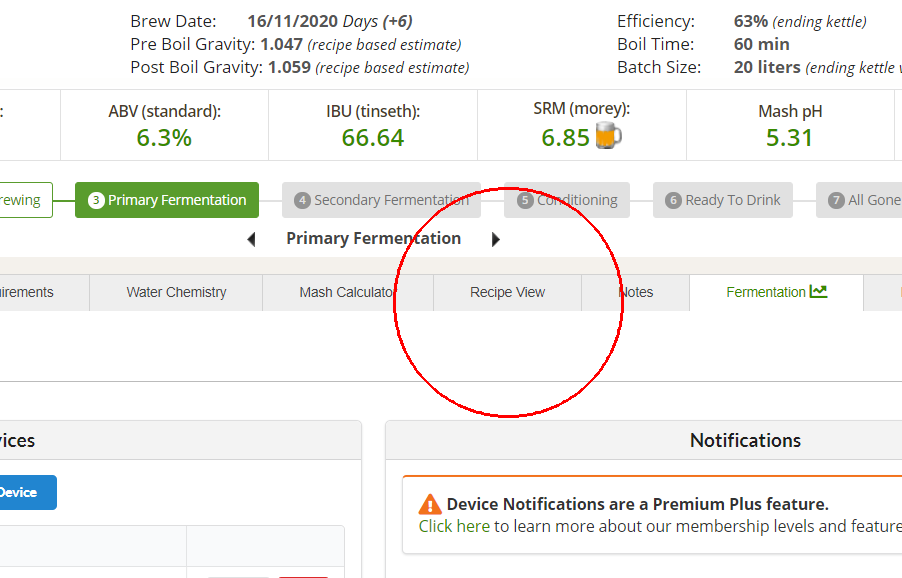Click the 'Primary Fermentation' phase title text
902x578 pixels.
coord(373,239)
